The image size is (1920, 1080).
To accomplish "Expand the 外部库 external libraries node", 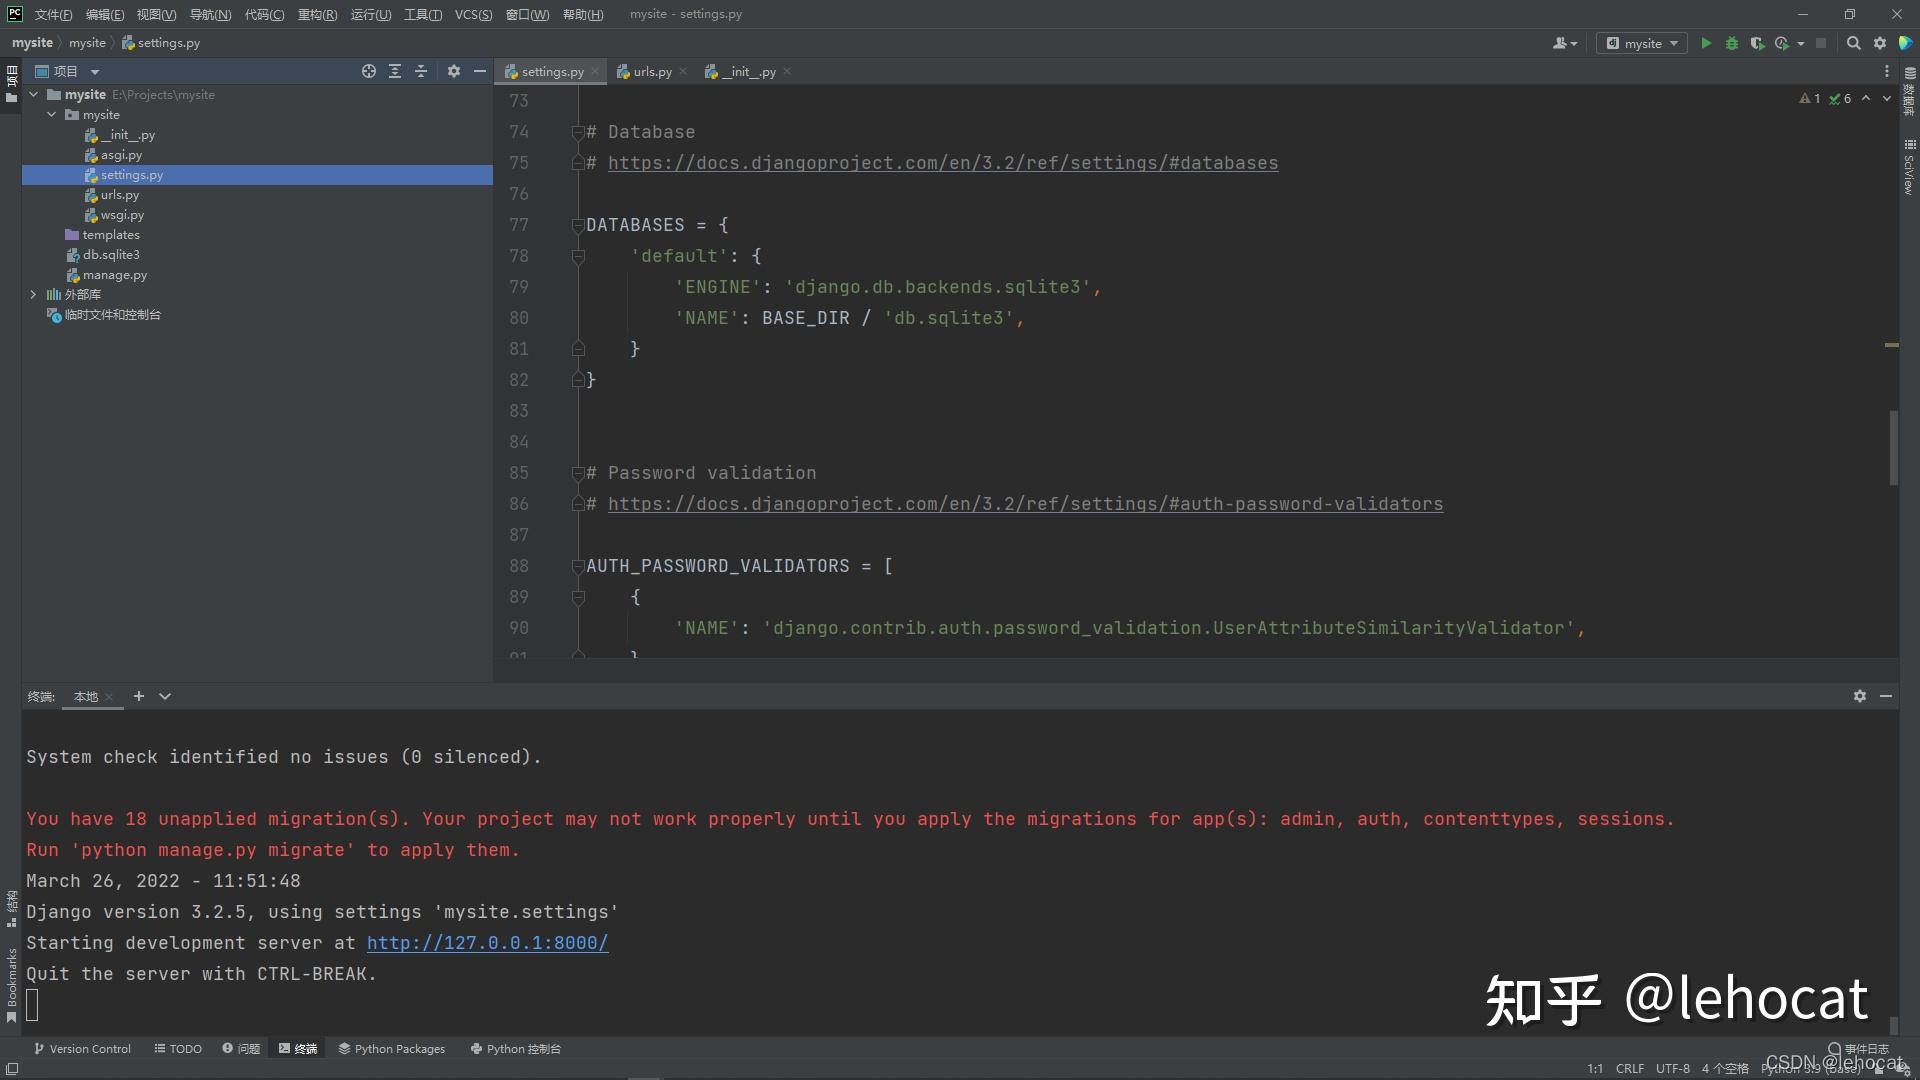I will (33, 294).
